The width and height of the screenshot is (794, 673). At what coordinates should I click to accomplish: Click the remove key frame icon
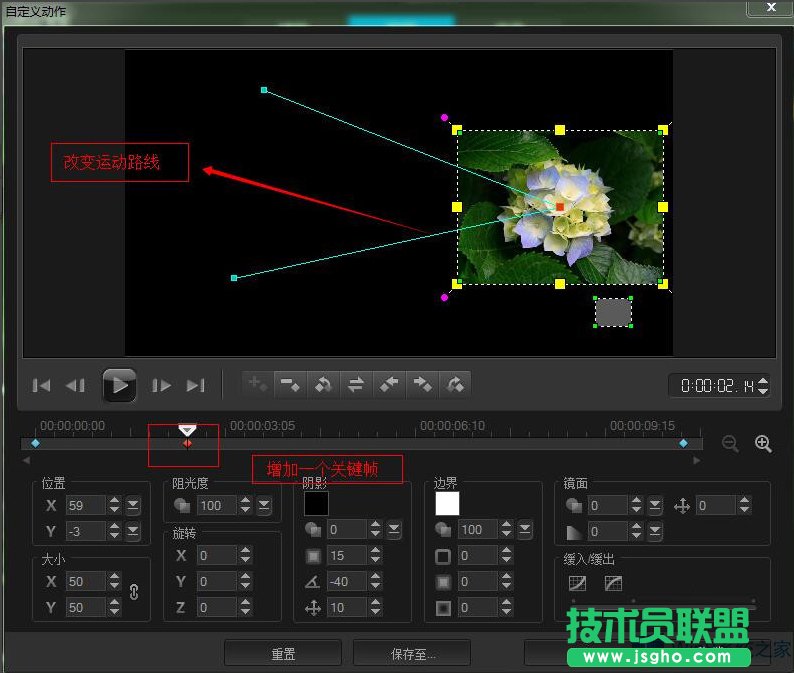pos(290,384)
